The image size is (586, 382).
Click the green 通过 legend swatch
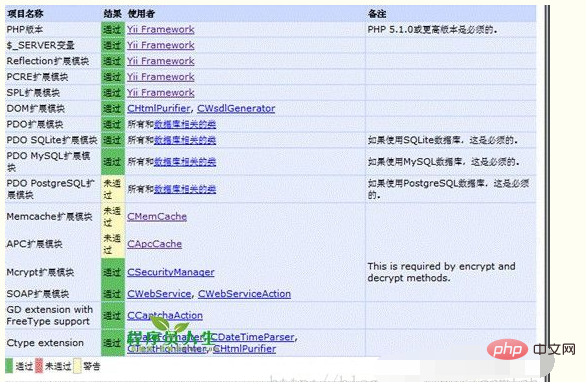pos(9,366)
